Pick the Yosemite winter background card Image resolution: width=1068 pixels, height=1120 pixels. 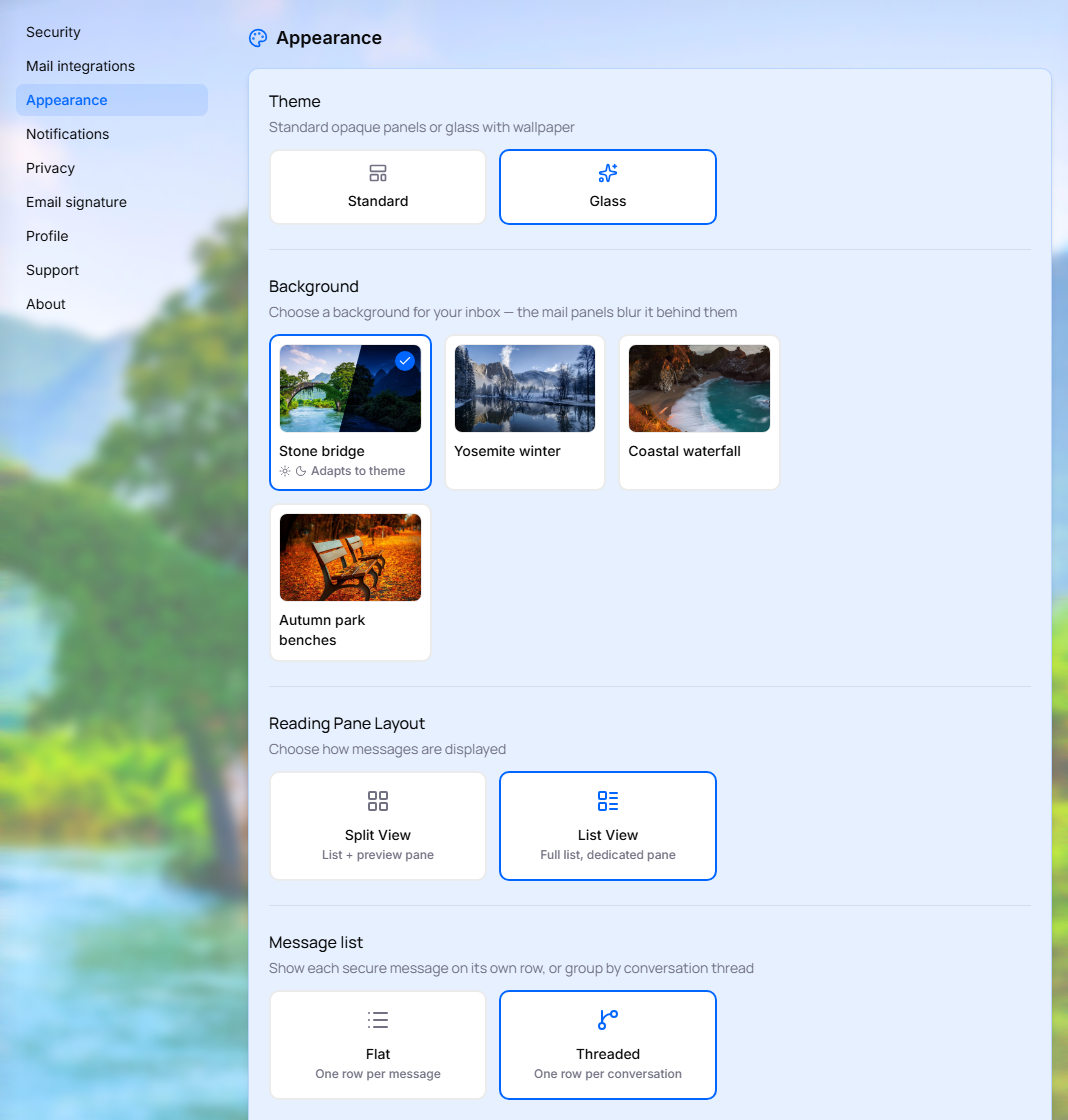pos(525,412)
